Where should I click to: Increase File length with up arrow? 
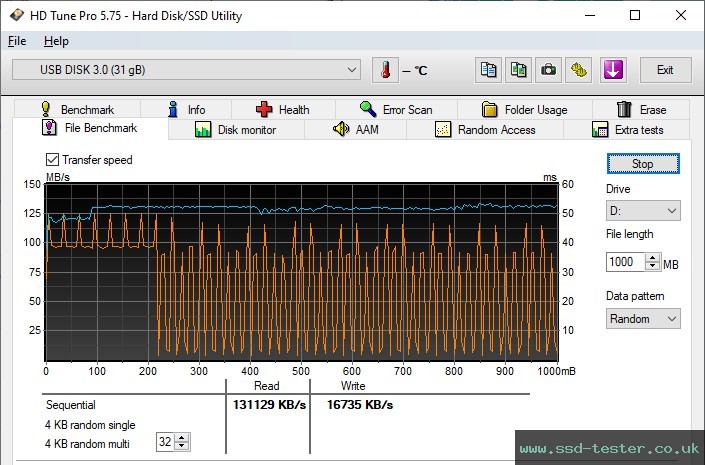(652, 258)
